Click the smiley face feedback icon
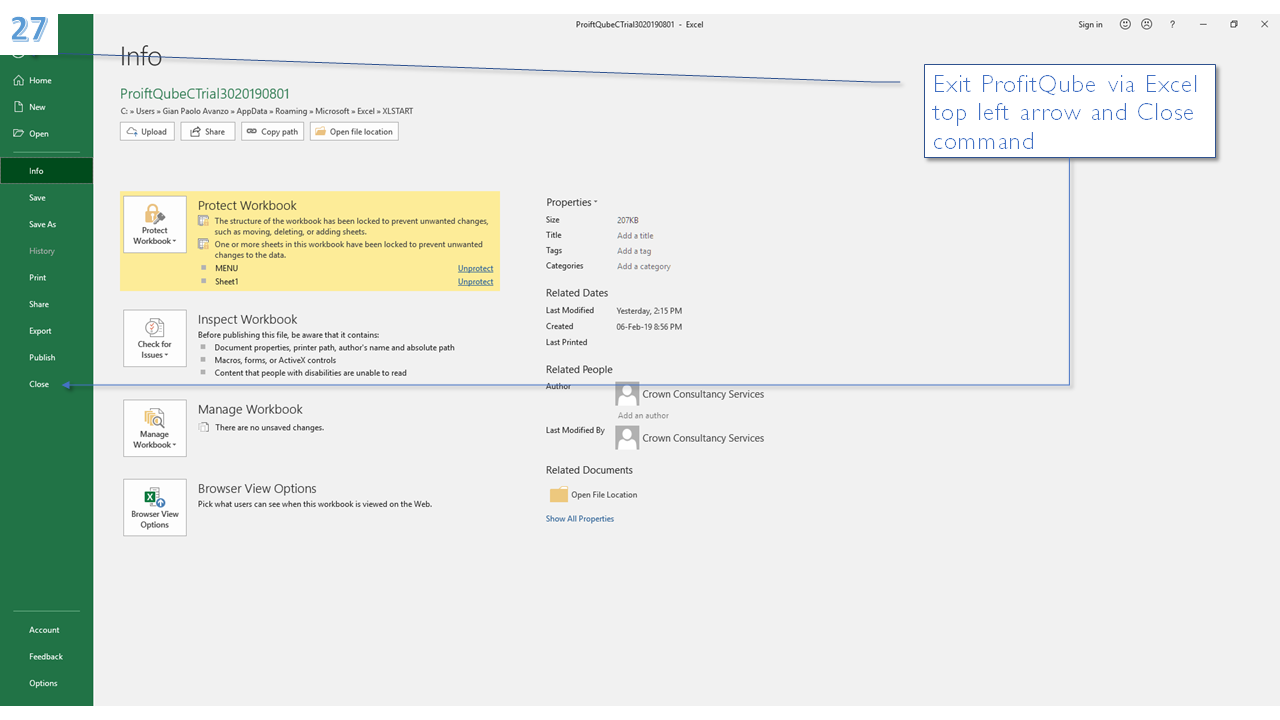Screen dimensions: 1280x720 click(x=1125, y=24)
